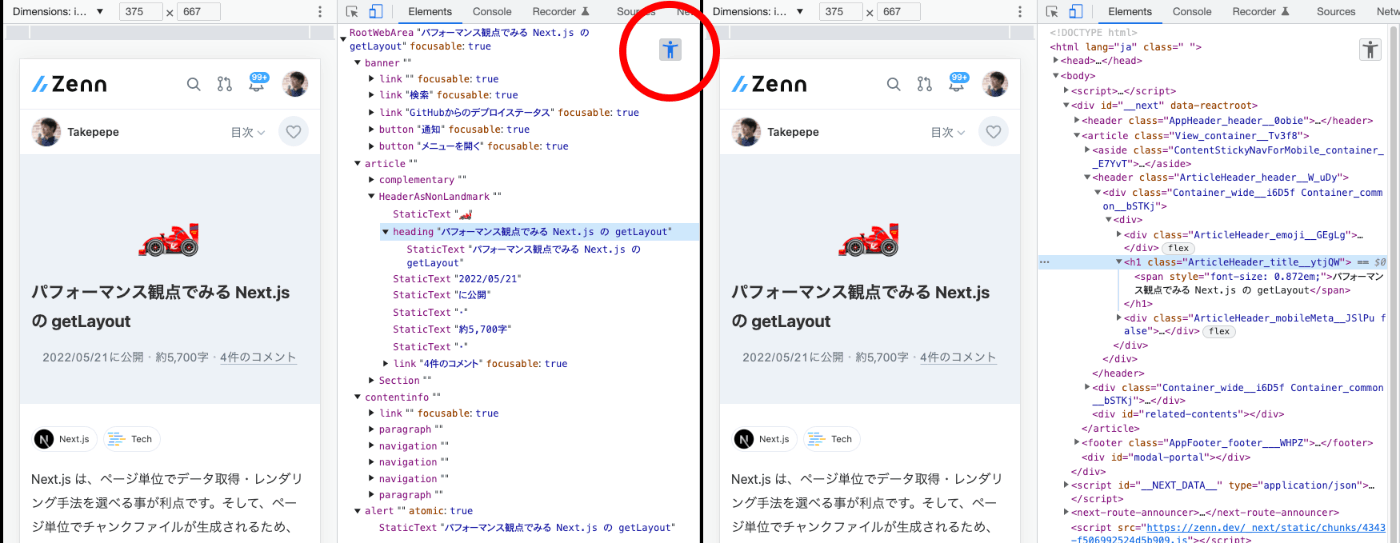Click the height field showing 667 beside accessibility tree
Viewport: 1400px width, 543px height.
pos(199,12)
